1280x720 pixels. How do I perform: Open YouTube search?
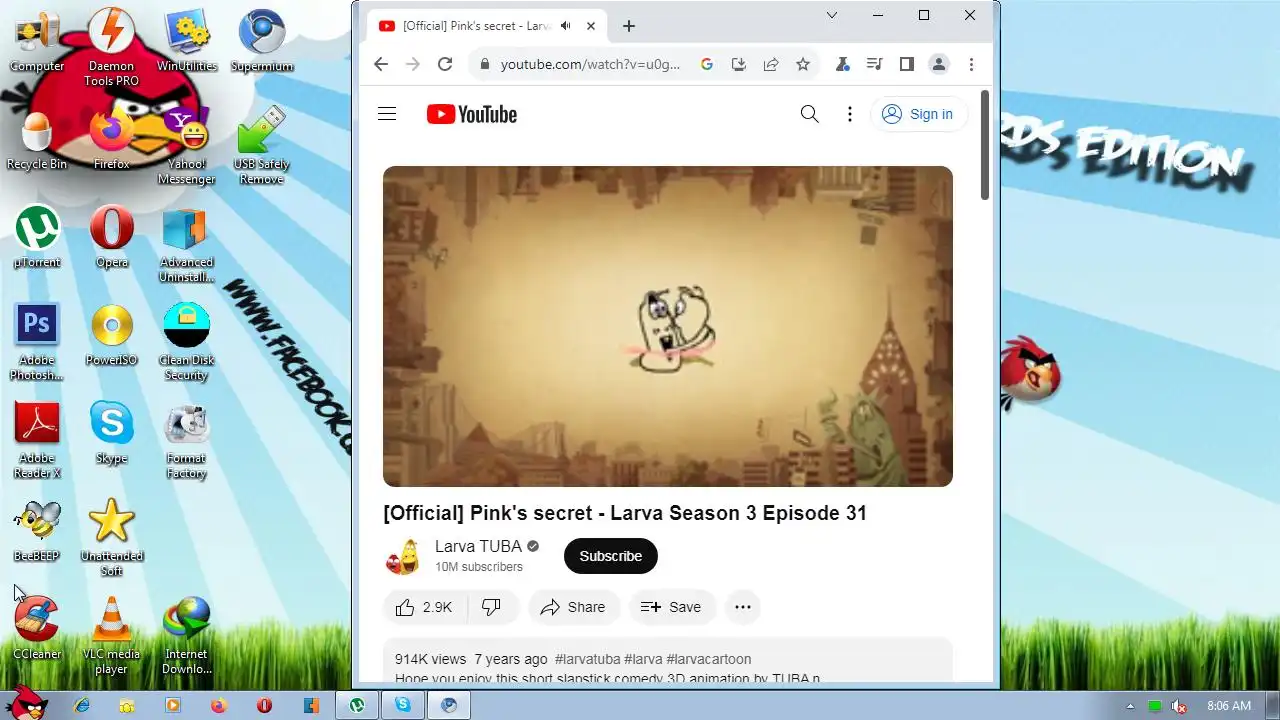[x=810, y=114]
